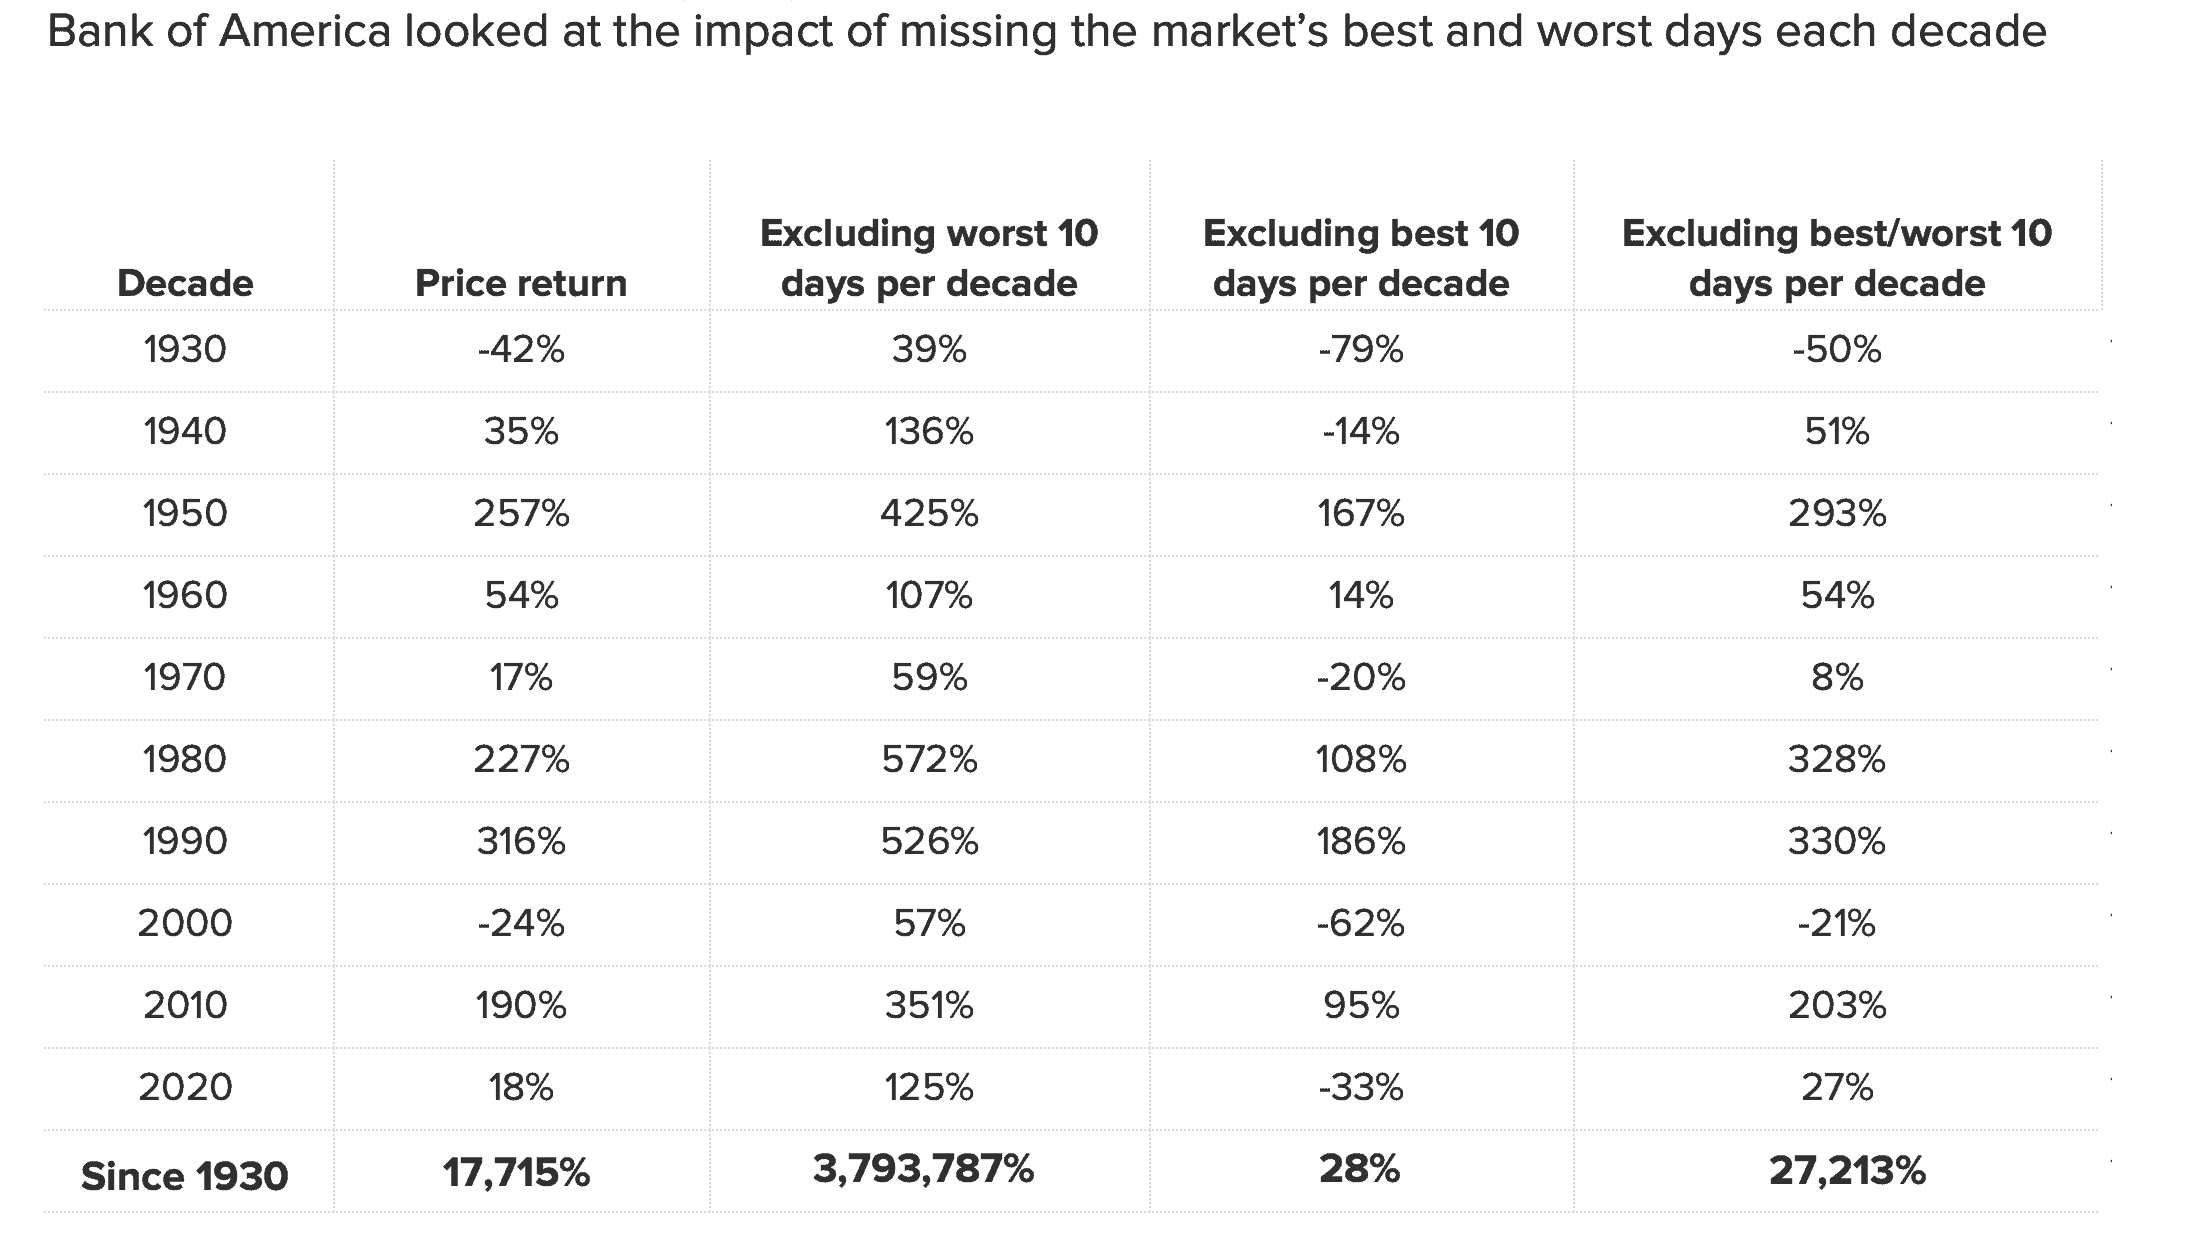This screenshot has height=1237, width=2200.
Task: Click the Bank of America chart title
Action: [x=1047, y=32]
